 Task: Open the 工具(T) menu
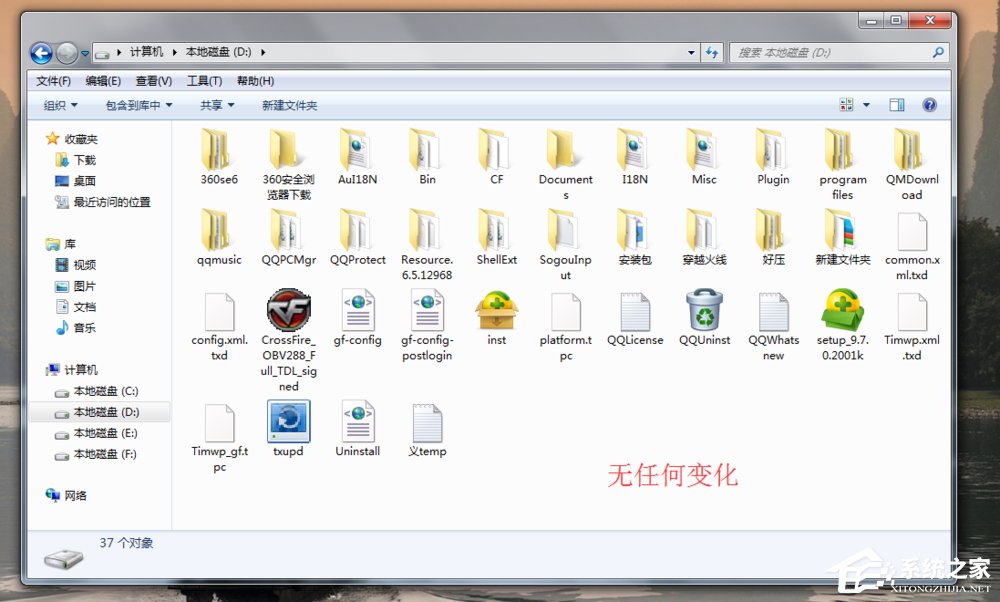[x=204, y=81]
